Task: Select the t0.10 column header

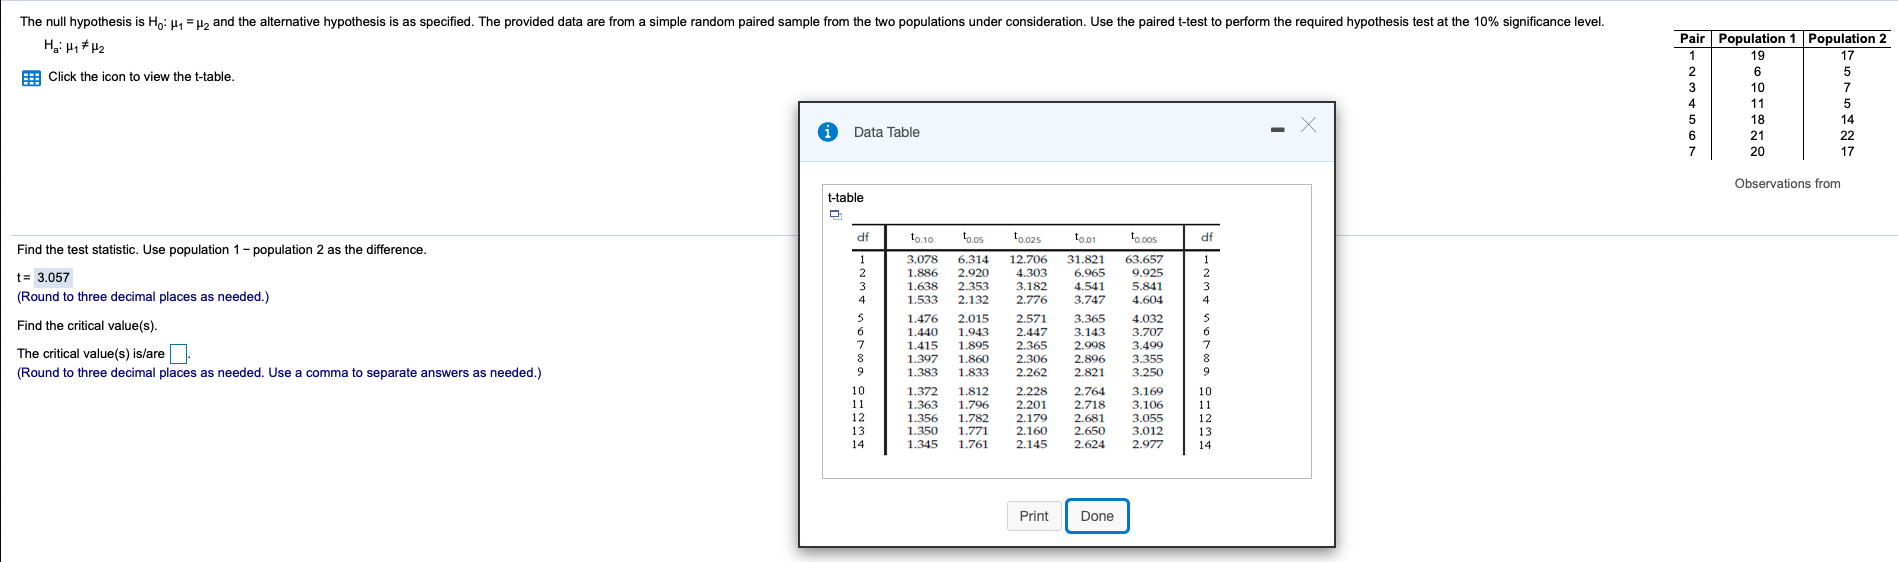Action: tap(921, 238)
